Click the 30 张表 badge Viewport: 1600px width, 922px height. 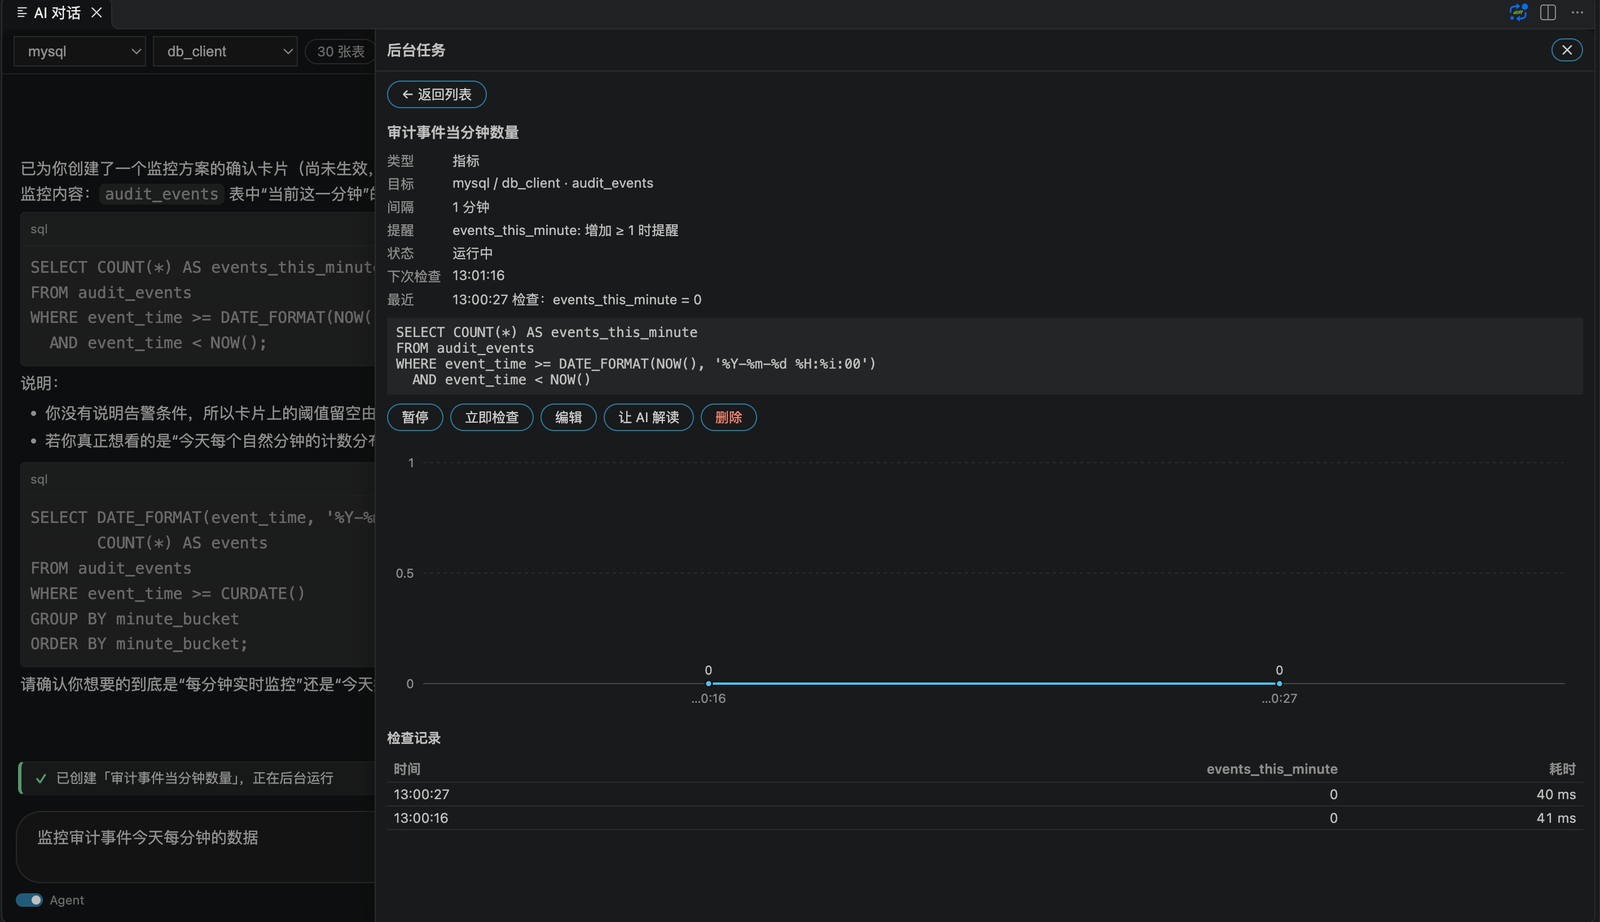(x=340, y=51)
